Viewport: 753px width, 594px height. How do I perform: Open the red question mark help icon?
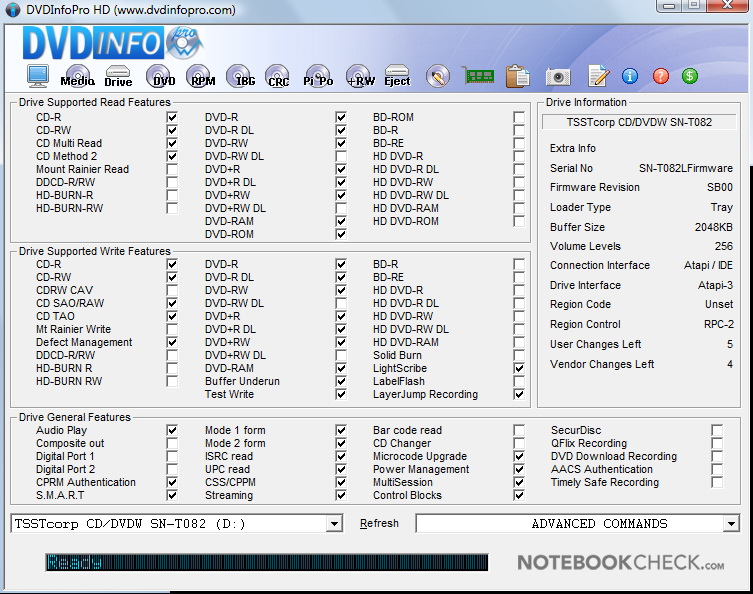click(x=661, y=76)
